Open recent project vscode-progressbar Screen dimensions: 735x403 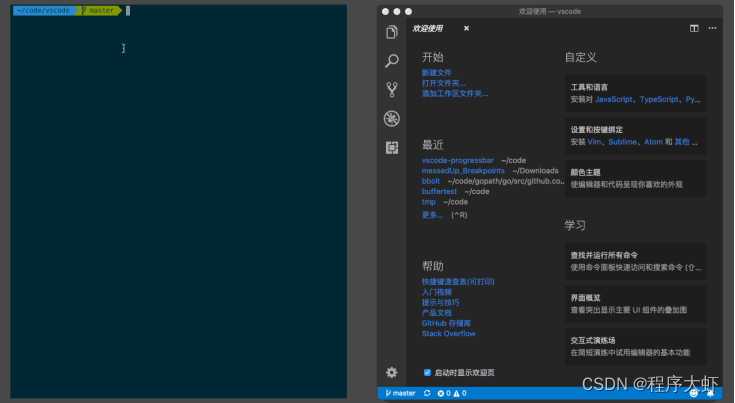pos(458,160)
